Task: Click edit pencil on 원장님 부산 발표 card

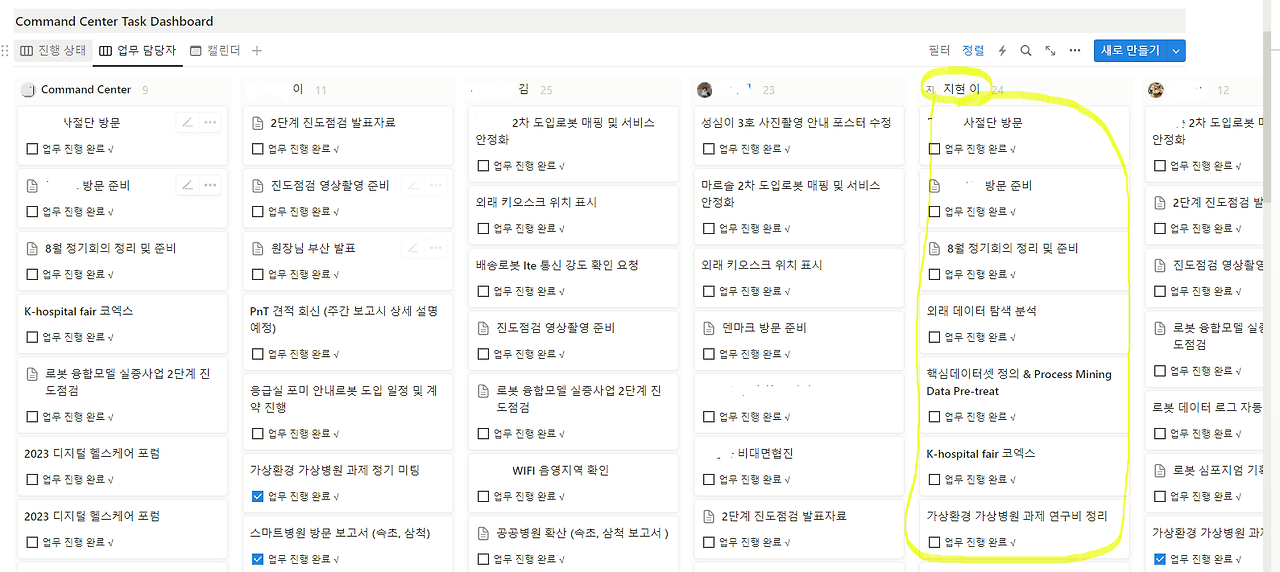Action: [413, 247]
